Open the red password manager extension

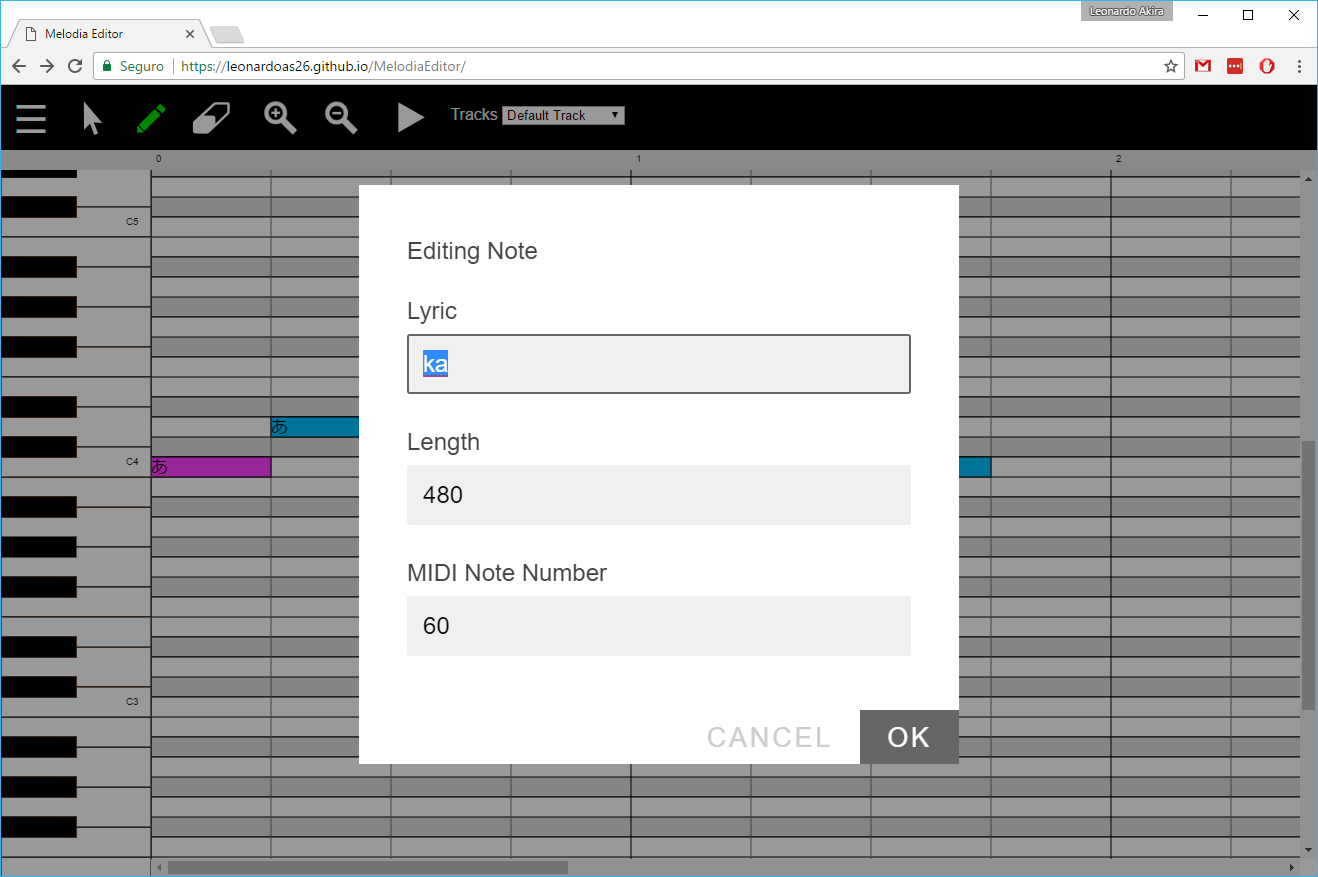click(1235, 66)
